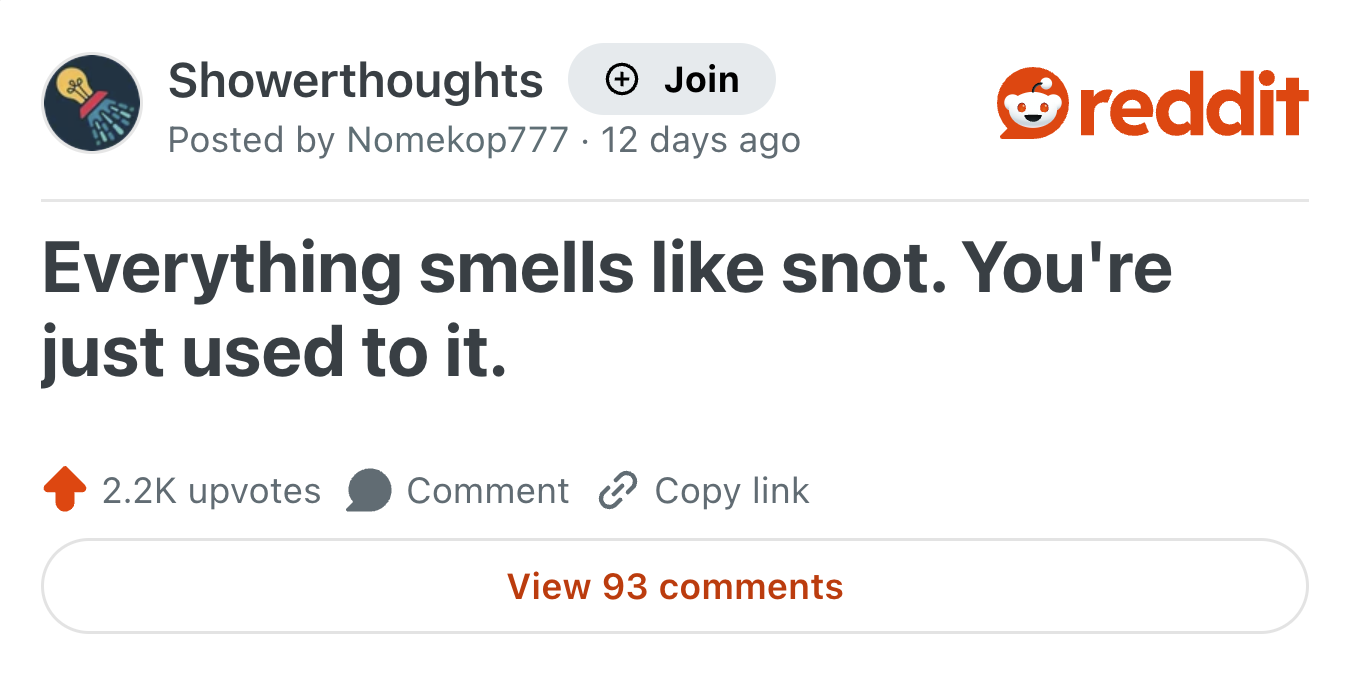
Task: Open Nomekop777's user profile
Action: [457, 140]
